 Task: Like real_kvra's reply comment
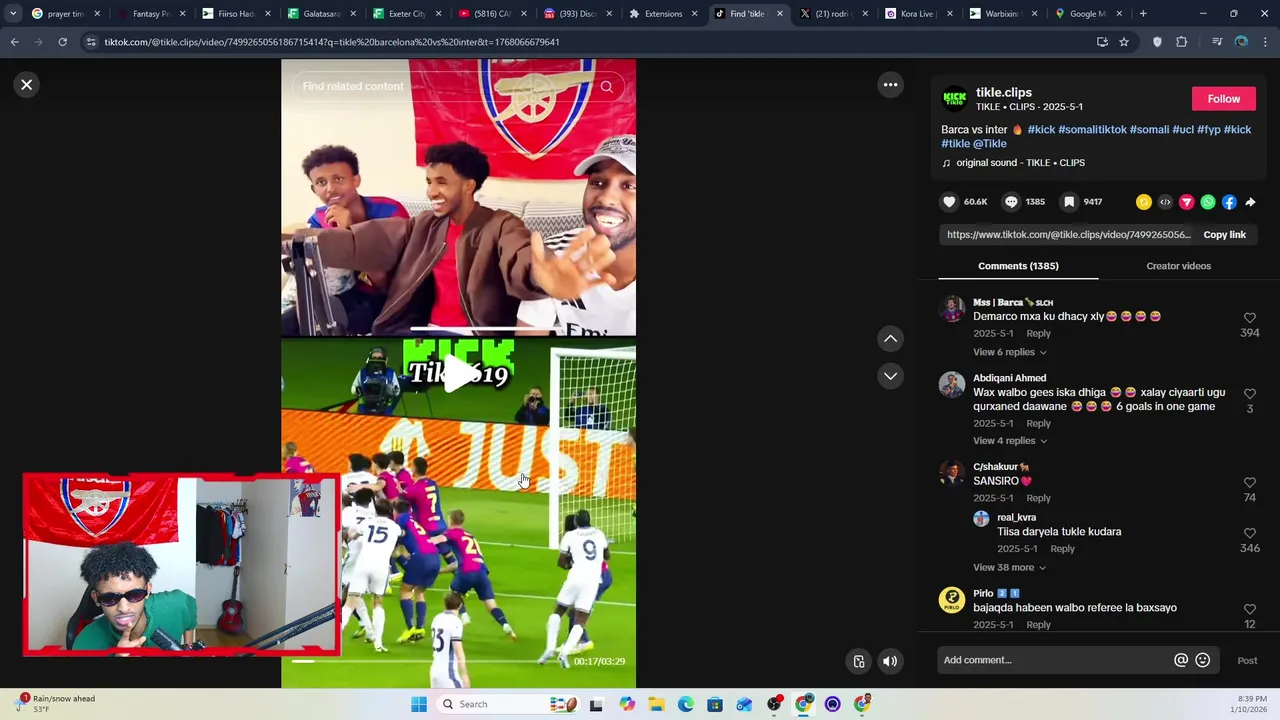[x=1249, y=534]
